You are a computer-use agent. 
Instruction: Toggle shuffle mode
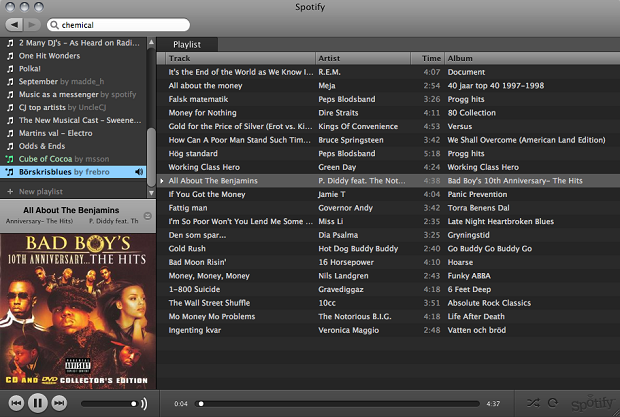tap(533, 403)
